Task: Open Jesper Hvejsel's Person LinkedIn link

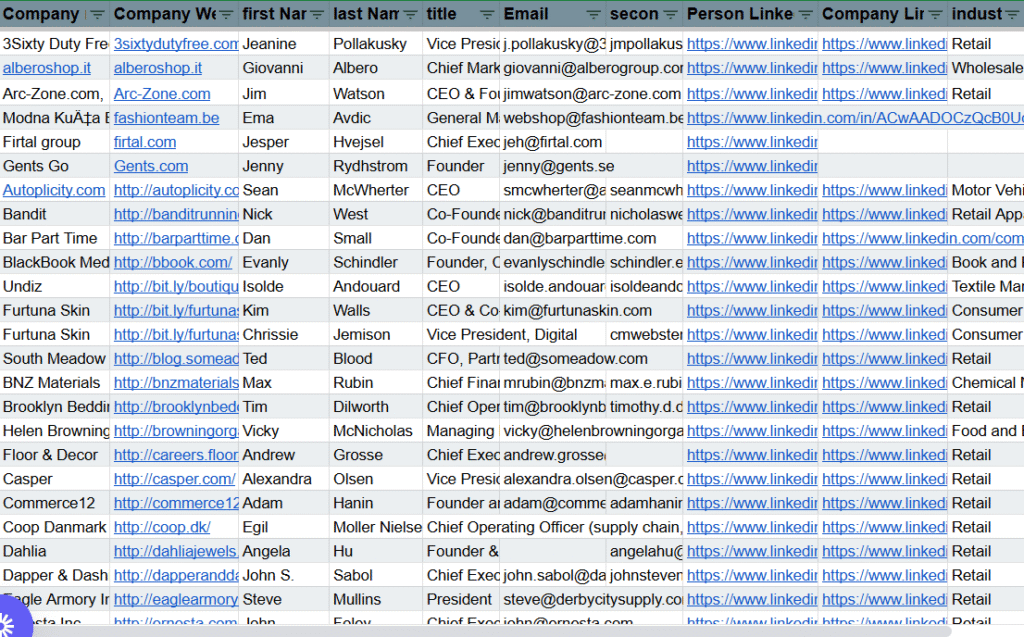Action: tap(752, 142)
